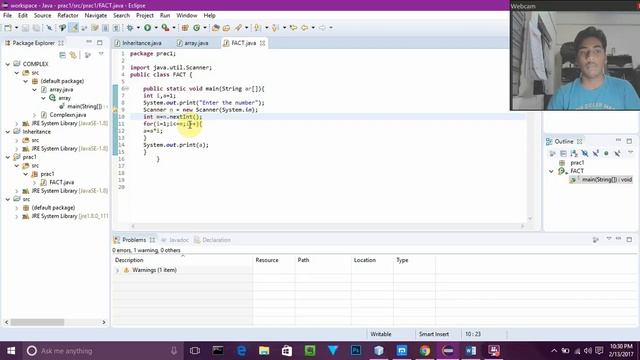Click the Run Last Tool red toolbox icon

165,28
